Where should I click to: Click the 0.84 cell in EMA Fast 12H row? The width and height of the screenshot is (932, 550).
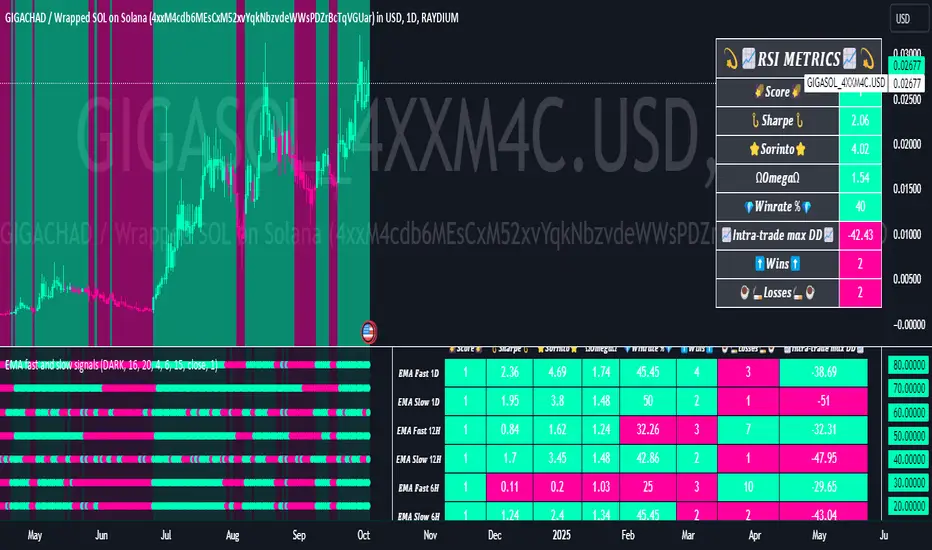(x=509, y=430)
